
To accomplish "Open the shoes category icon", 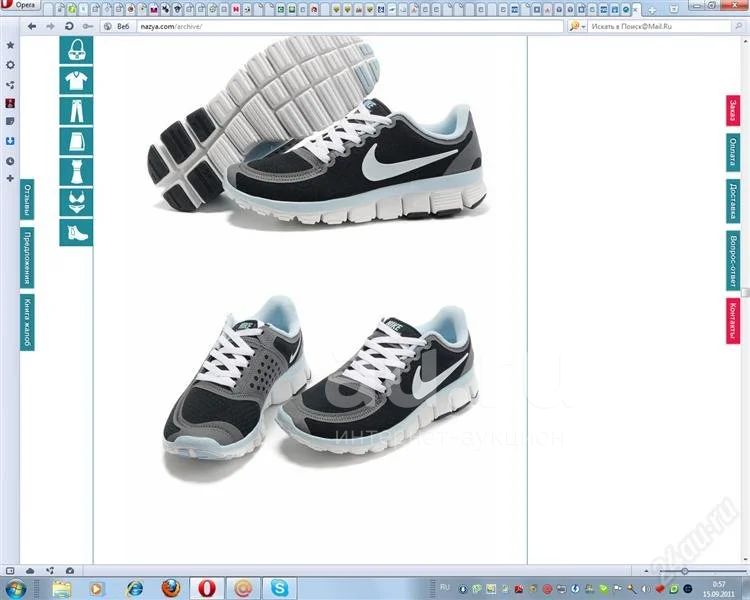I will coord(76,233).
